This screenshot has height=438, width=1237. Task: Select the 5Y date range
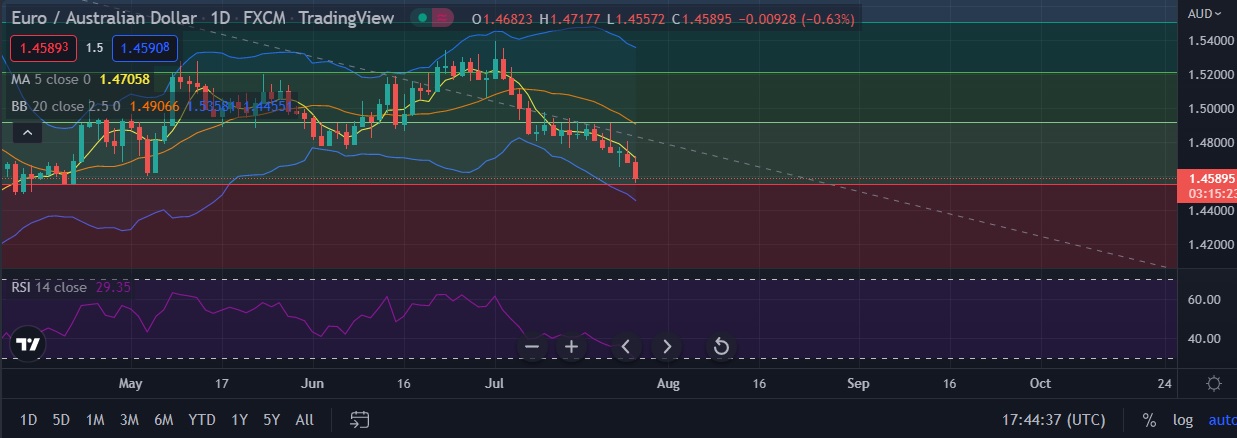coord(271,420)
